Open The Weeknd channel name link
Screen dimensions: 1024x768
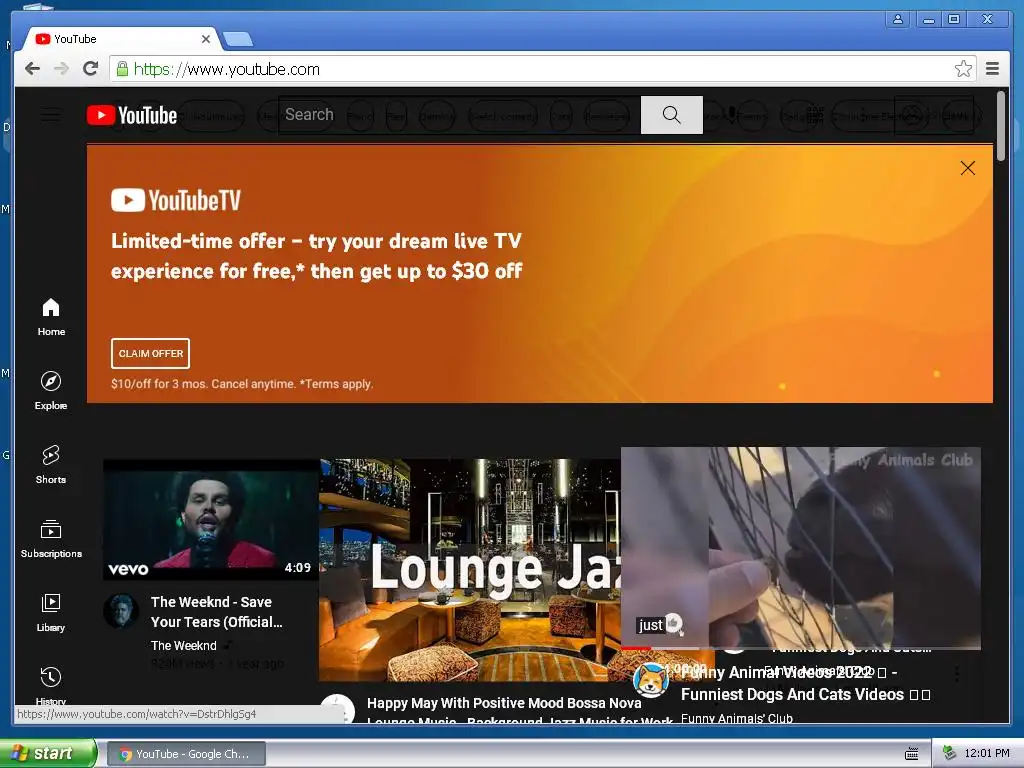184,645
